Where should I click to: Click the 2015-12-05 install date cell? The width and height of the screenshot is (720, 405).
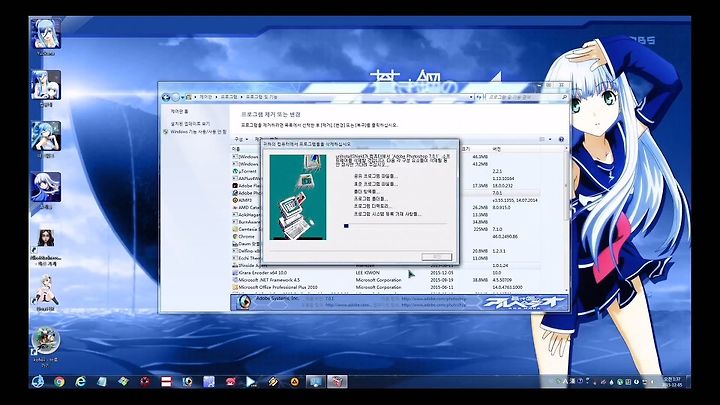(442, 273)
